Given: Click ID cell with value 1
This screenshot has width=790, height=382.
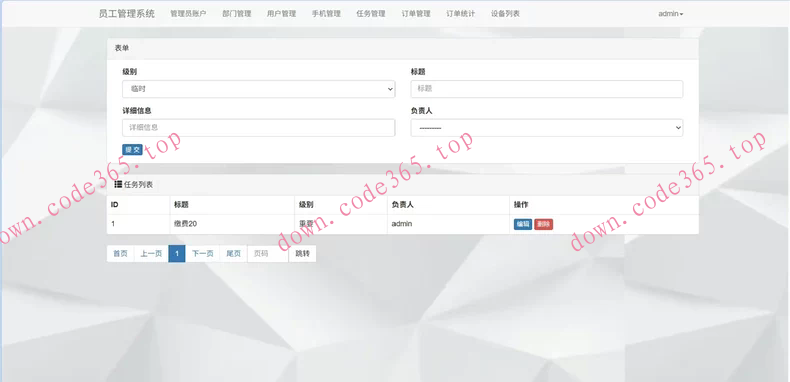Looking at the screenshot, I should [139, 224].
